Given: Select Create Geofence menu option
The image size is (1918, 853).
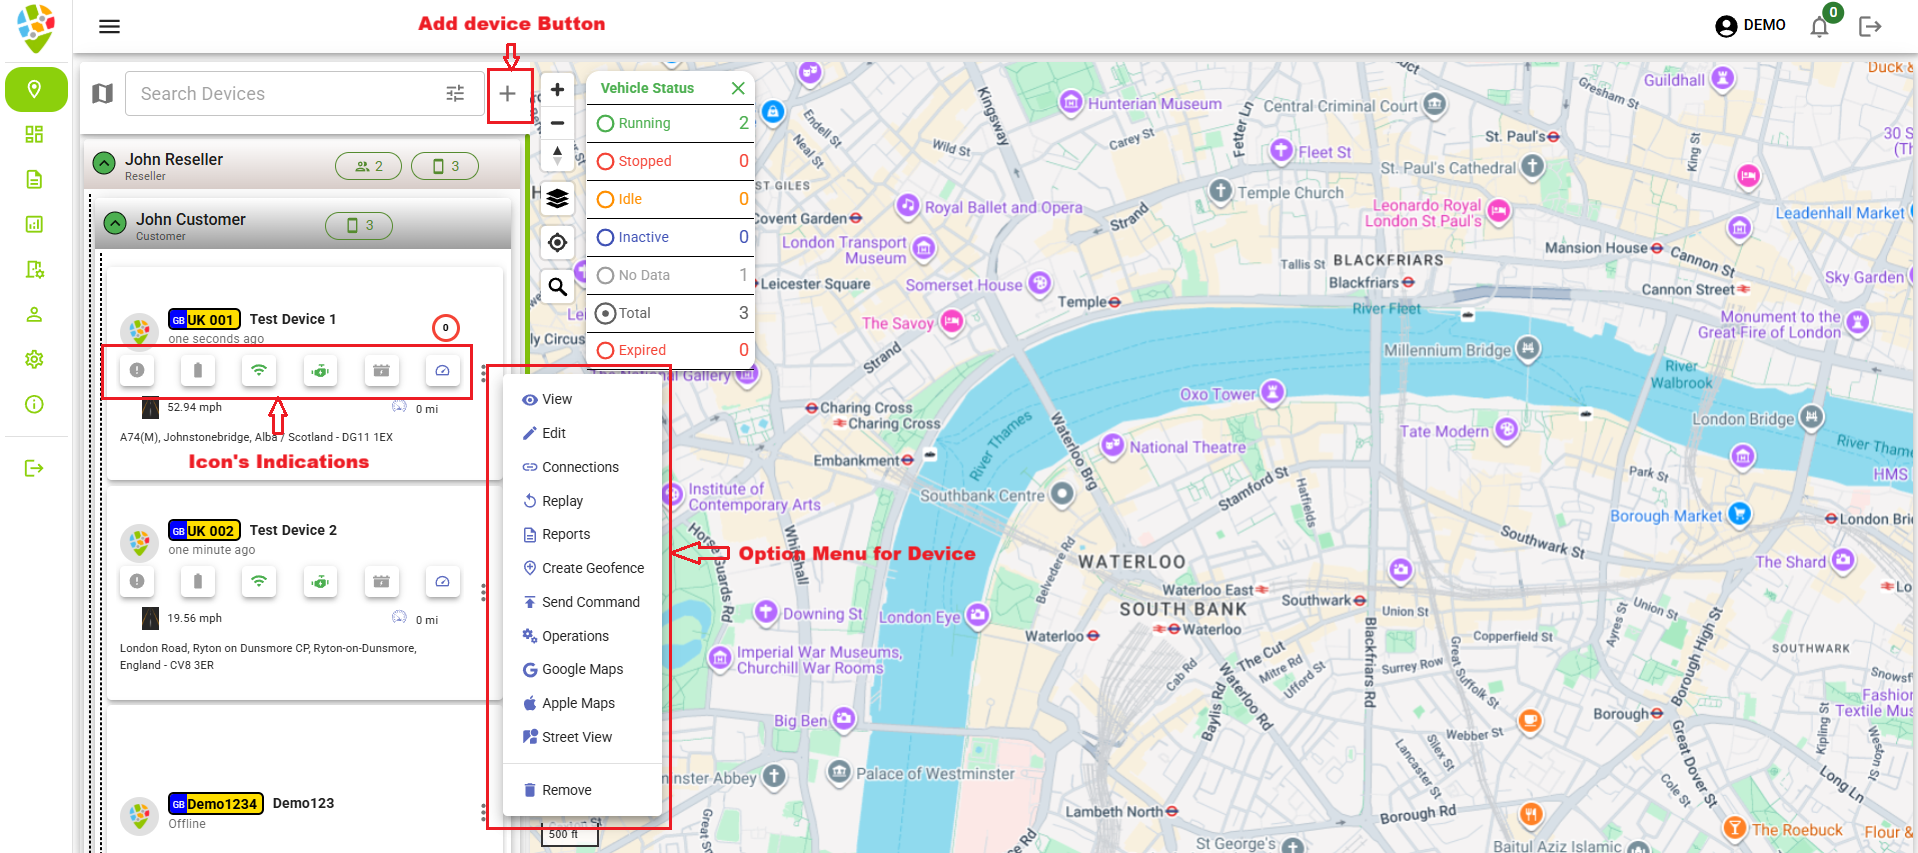Looking at the screenshot, I should click(x=592, y=568).
